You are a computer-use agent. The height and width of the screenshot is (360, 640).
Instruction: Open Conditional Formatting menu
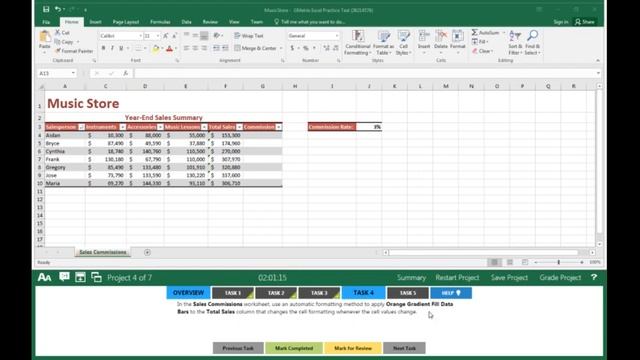(x=358, y=42)
